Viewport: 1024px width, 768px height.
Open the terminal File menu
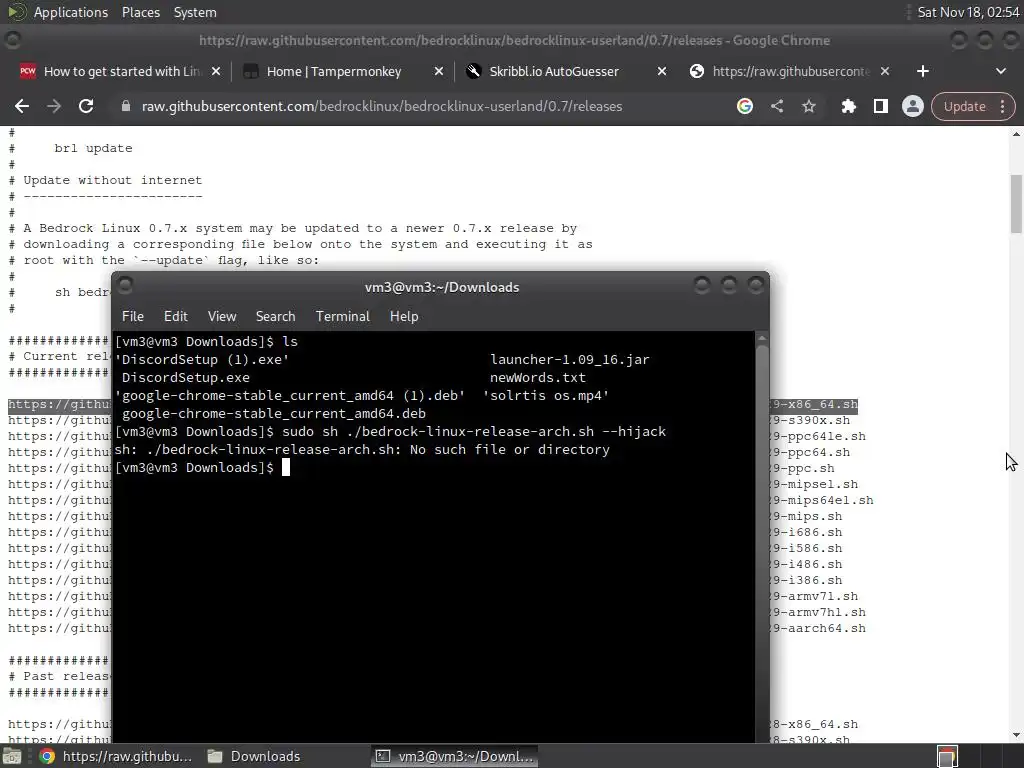coord(133,316)
